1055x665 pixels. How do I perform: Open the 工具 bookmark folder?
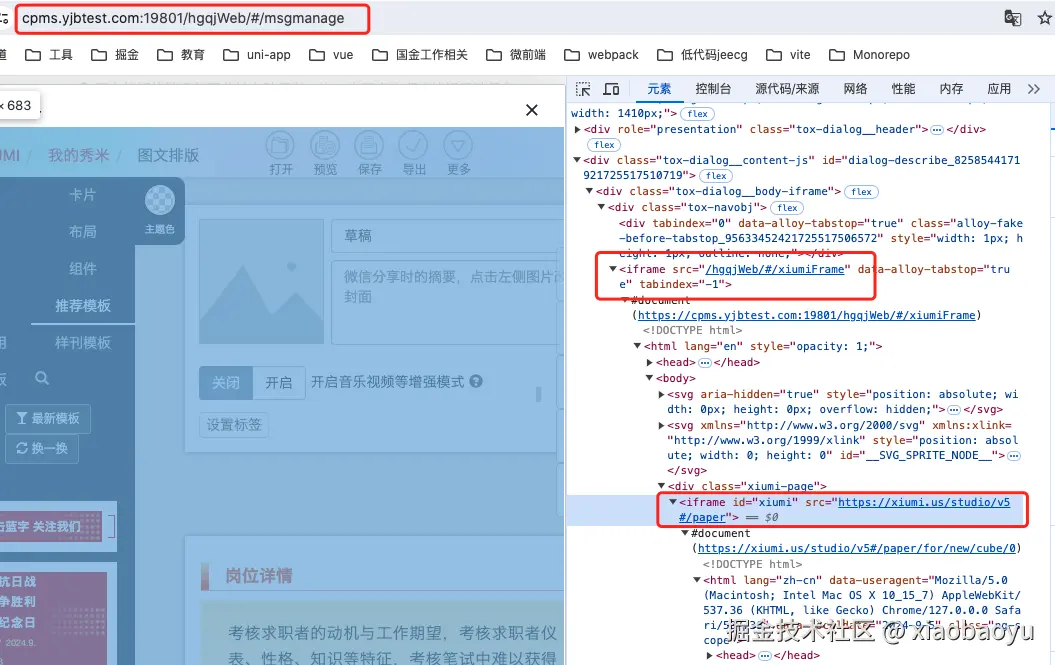(x=49, y=55)
